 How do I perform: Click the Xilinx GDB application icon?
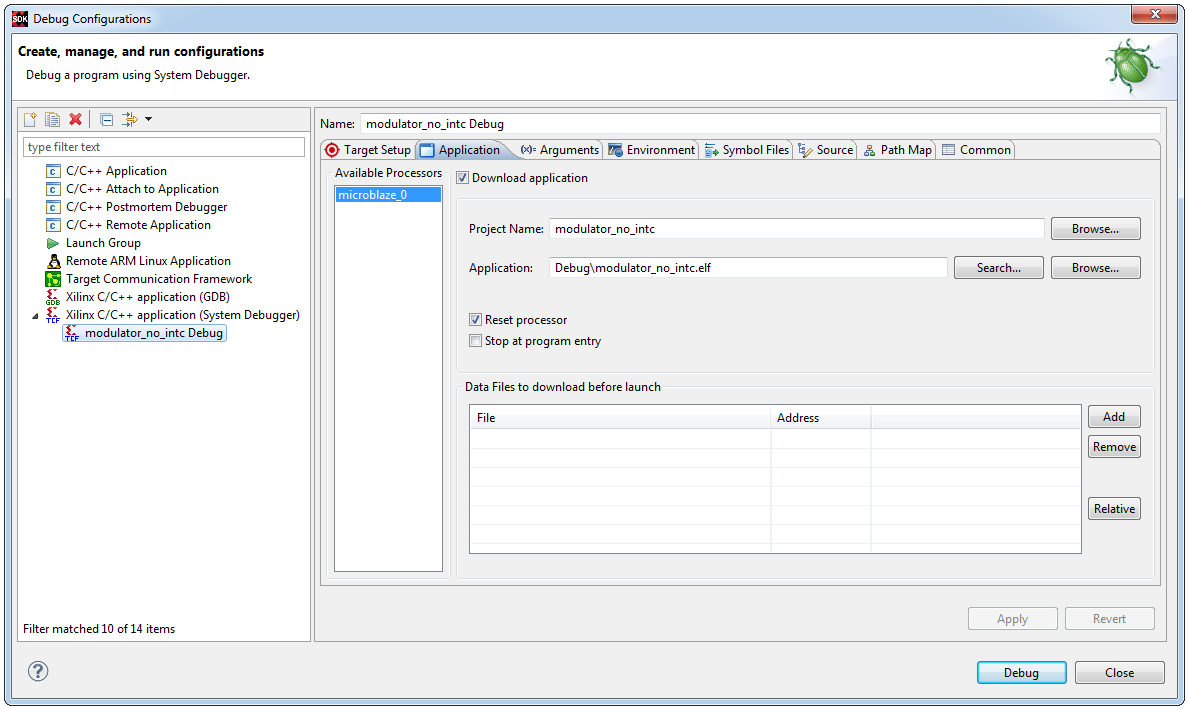(52, 297)
